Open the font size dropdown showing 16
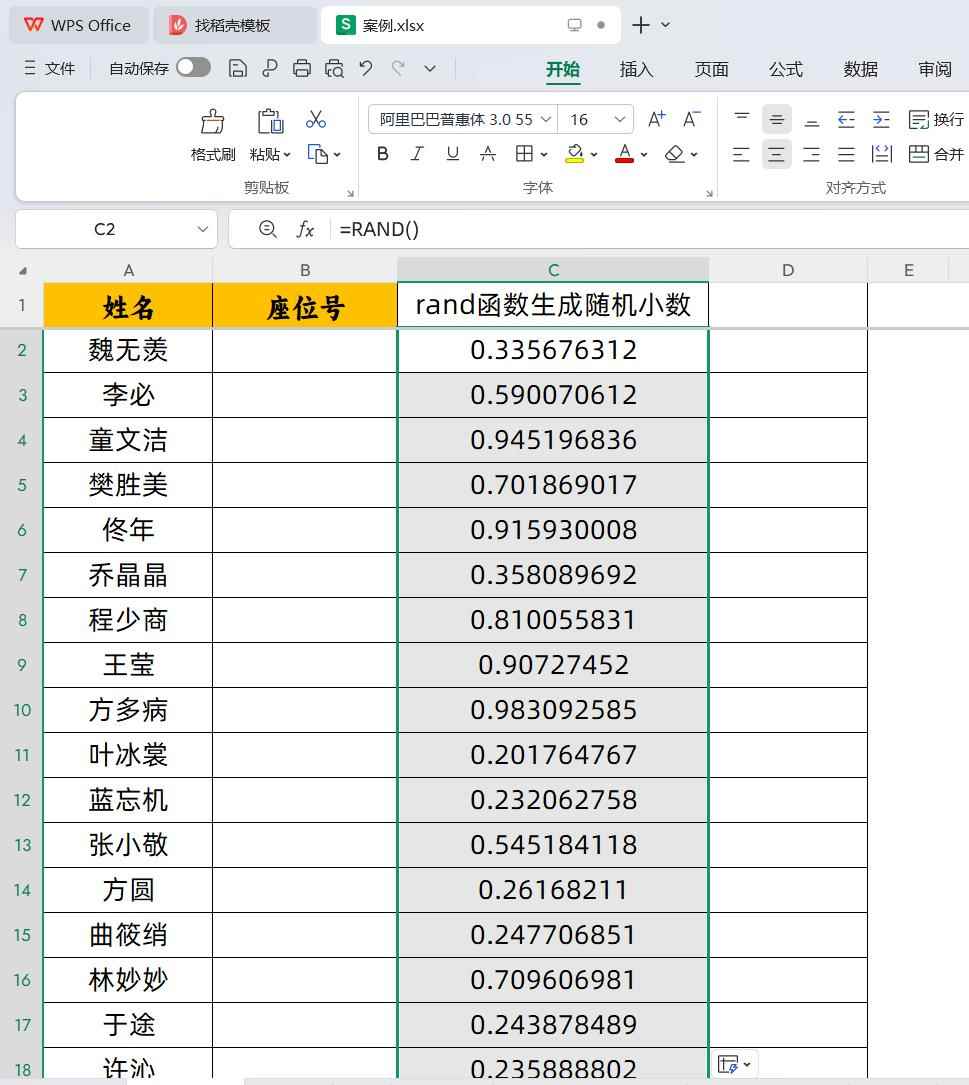Viewport: 969px width, 1085px height. point(619,119)
